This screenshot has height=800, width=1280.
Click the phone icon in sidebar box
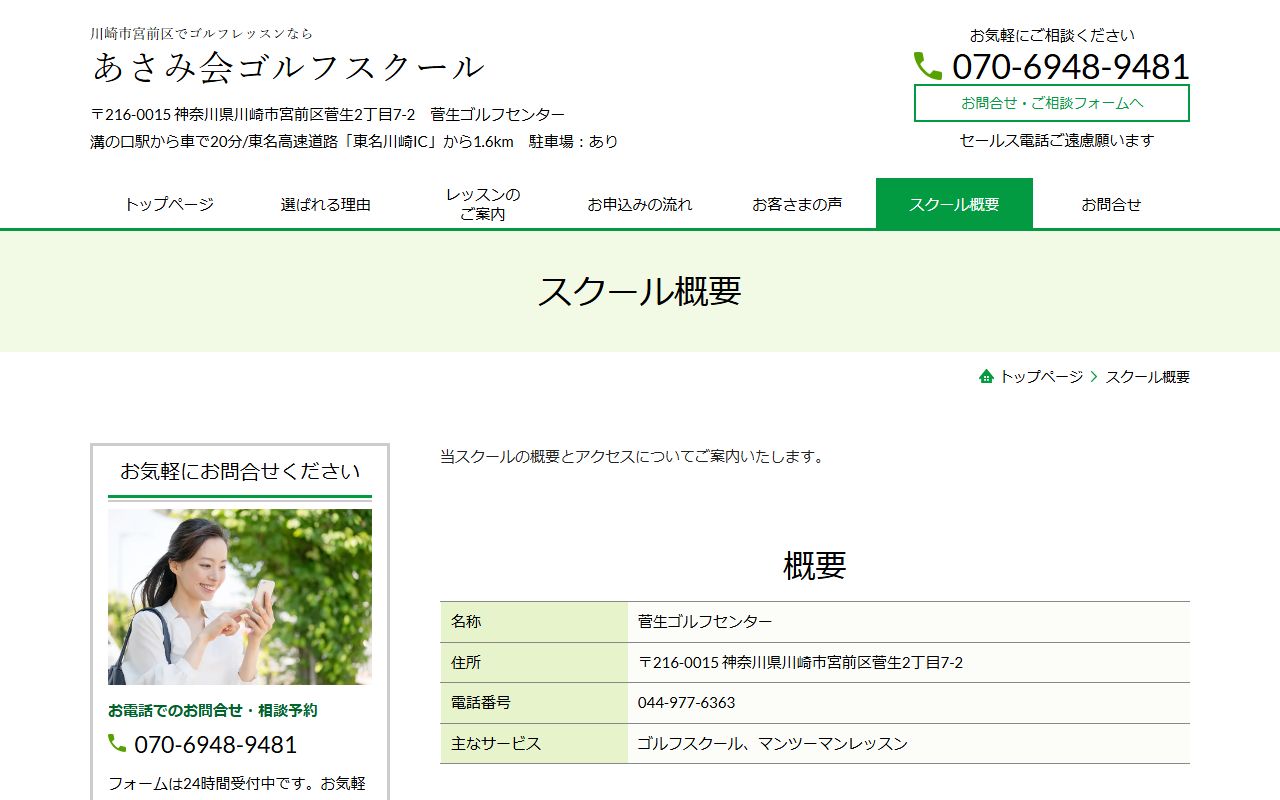117,743
